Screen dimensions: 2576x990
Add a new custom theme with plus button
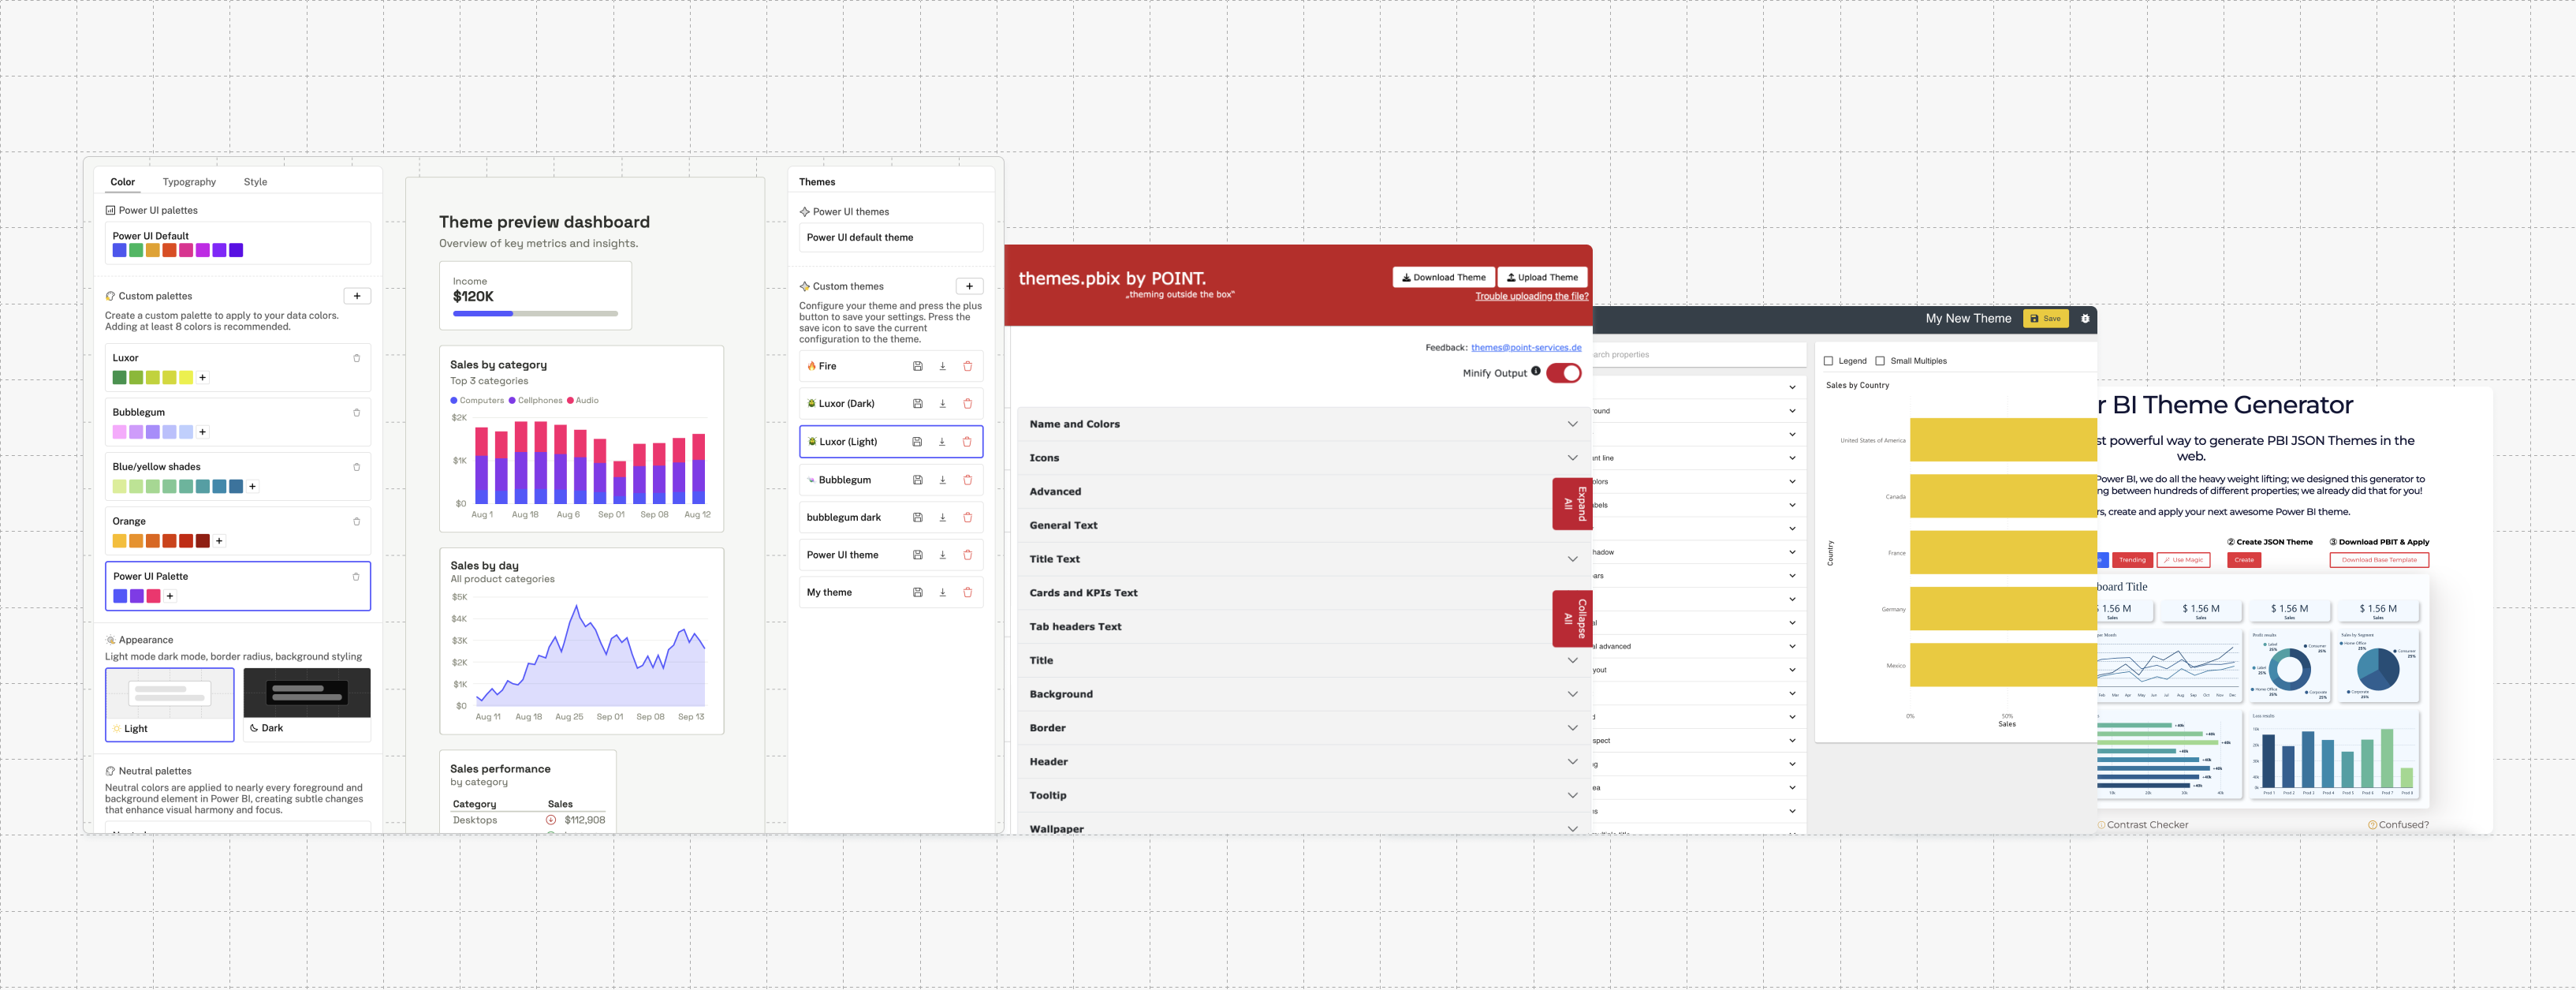[968, 285]
